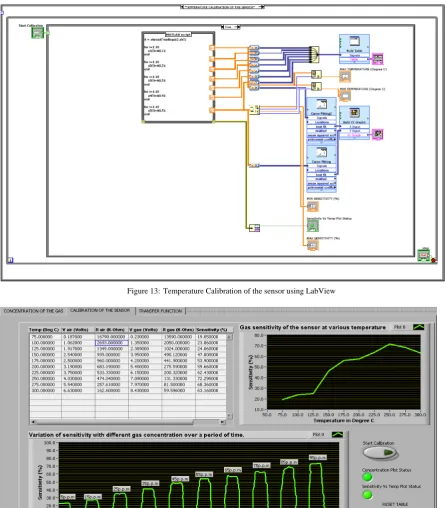Click the sensitivity versus temperature graph plot area
446x508 pixels.
click(344, 372)
